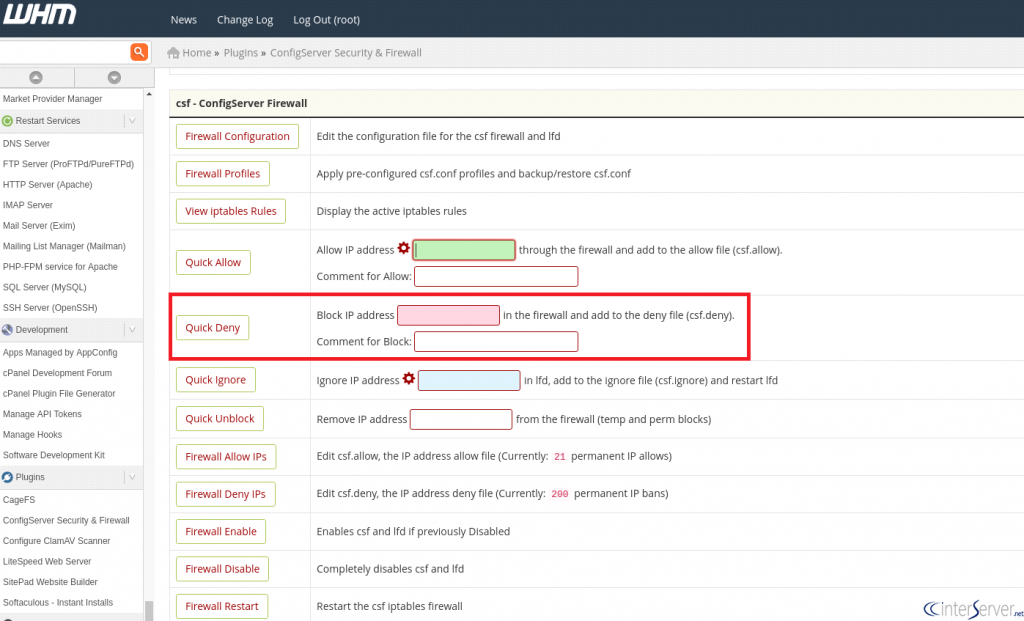Focus the green Allow IP address field
1024x621 pixels.
click(x=464, y=250)
